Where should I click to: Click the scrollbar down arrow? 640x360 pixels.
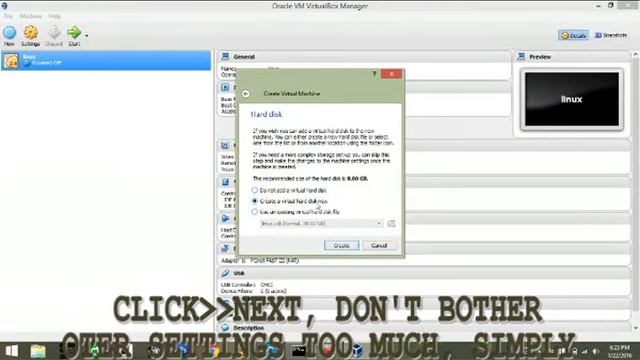(x=636, y=328)
